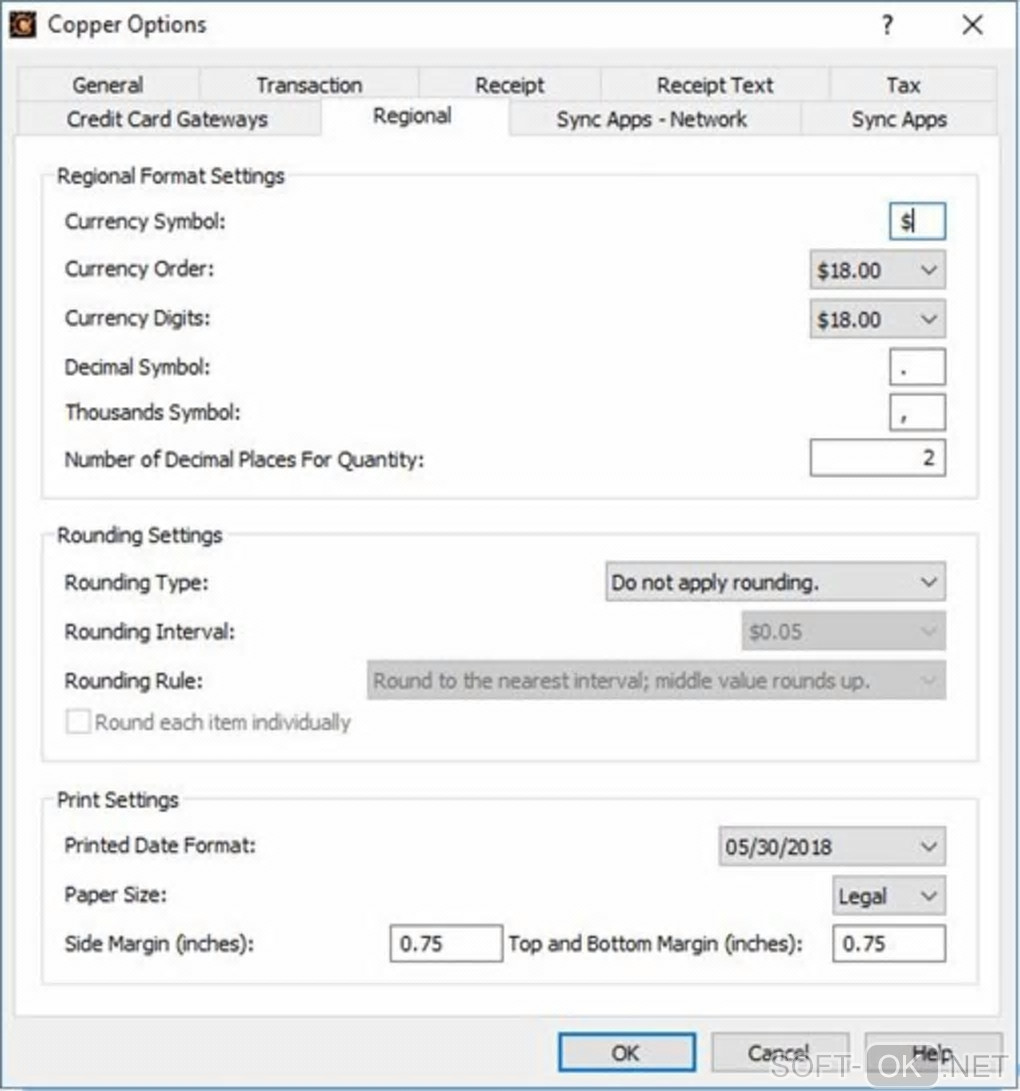The height and width of the screenshot is (1091, 1020).
Task: Click the Currency Symbol label
Action: 145,221
